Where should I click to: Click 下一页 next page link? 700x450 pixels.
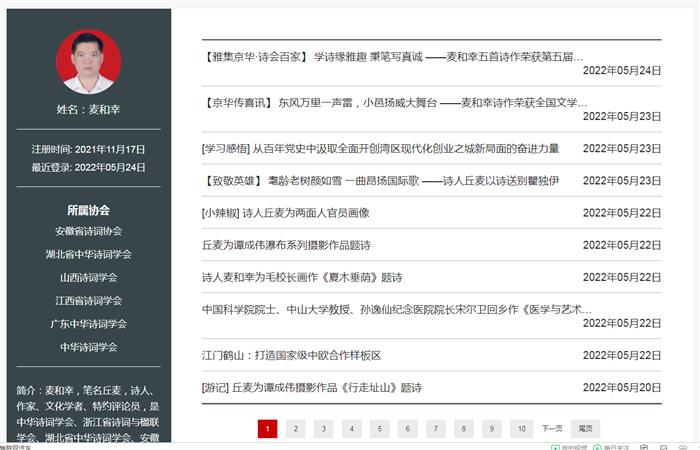552,429
